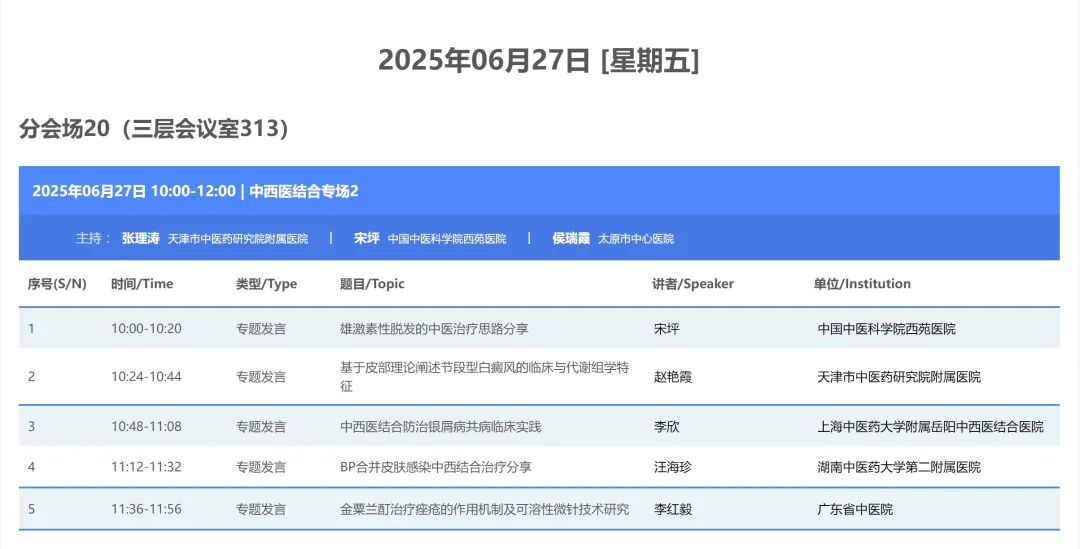Click 专题发言 type in the 11:12-11:32 row

[x=261, y=467]
